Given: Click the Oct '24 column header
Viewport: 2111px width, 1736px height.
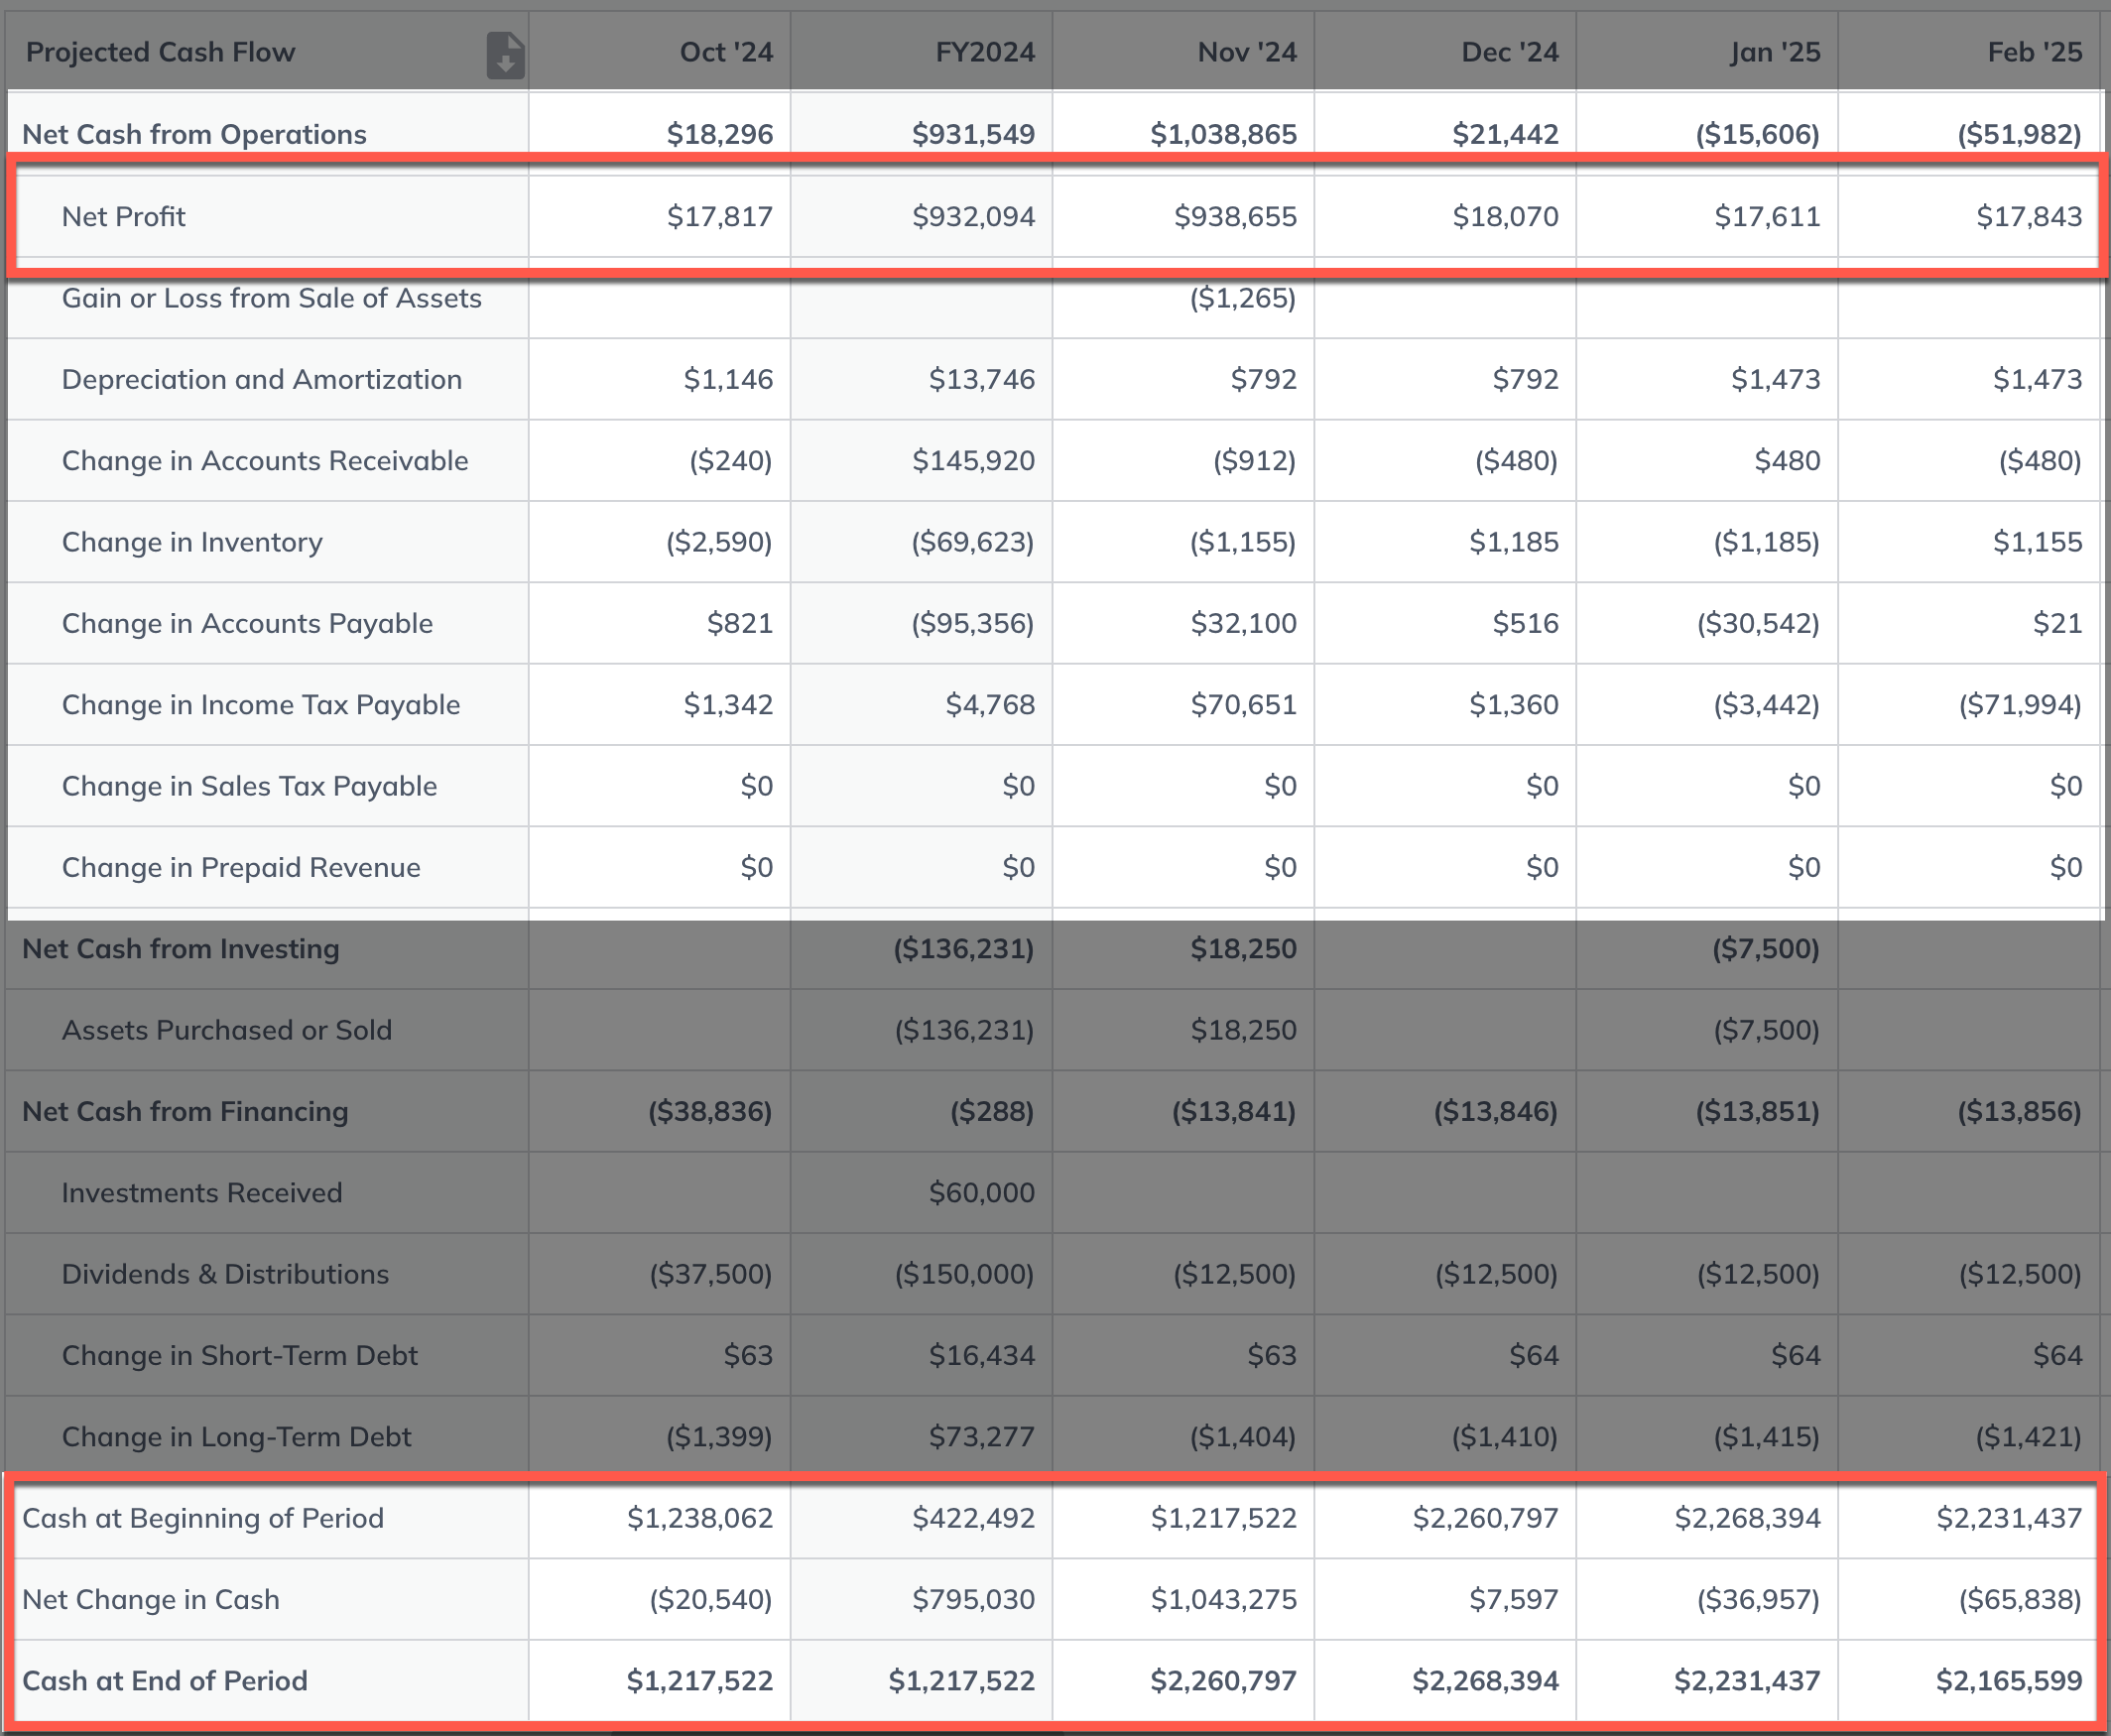Looking at the screenshot, I should (725, 52).
